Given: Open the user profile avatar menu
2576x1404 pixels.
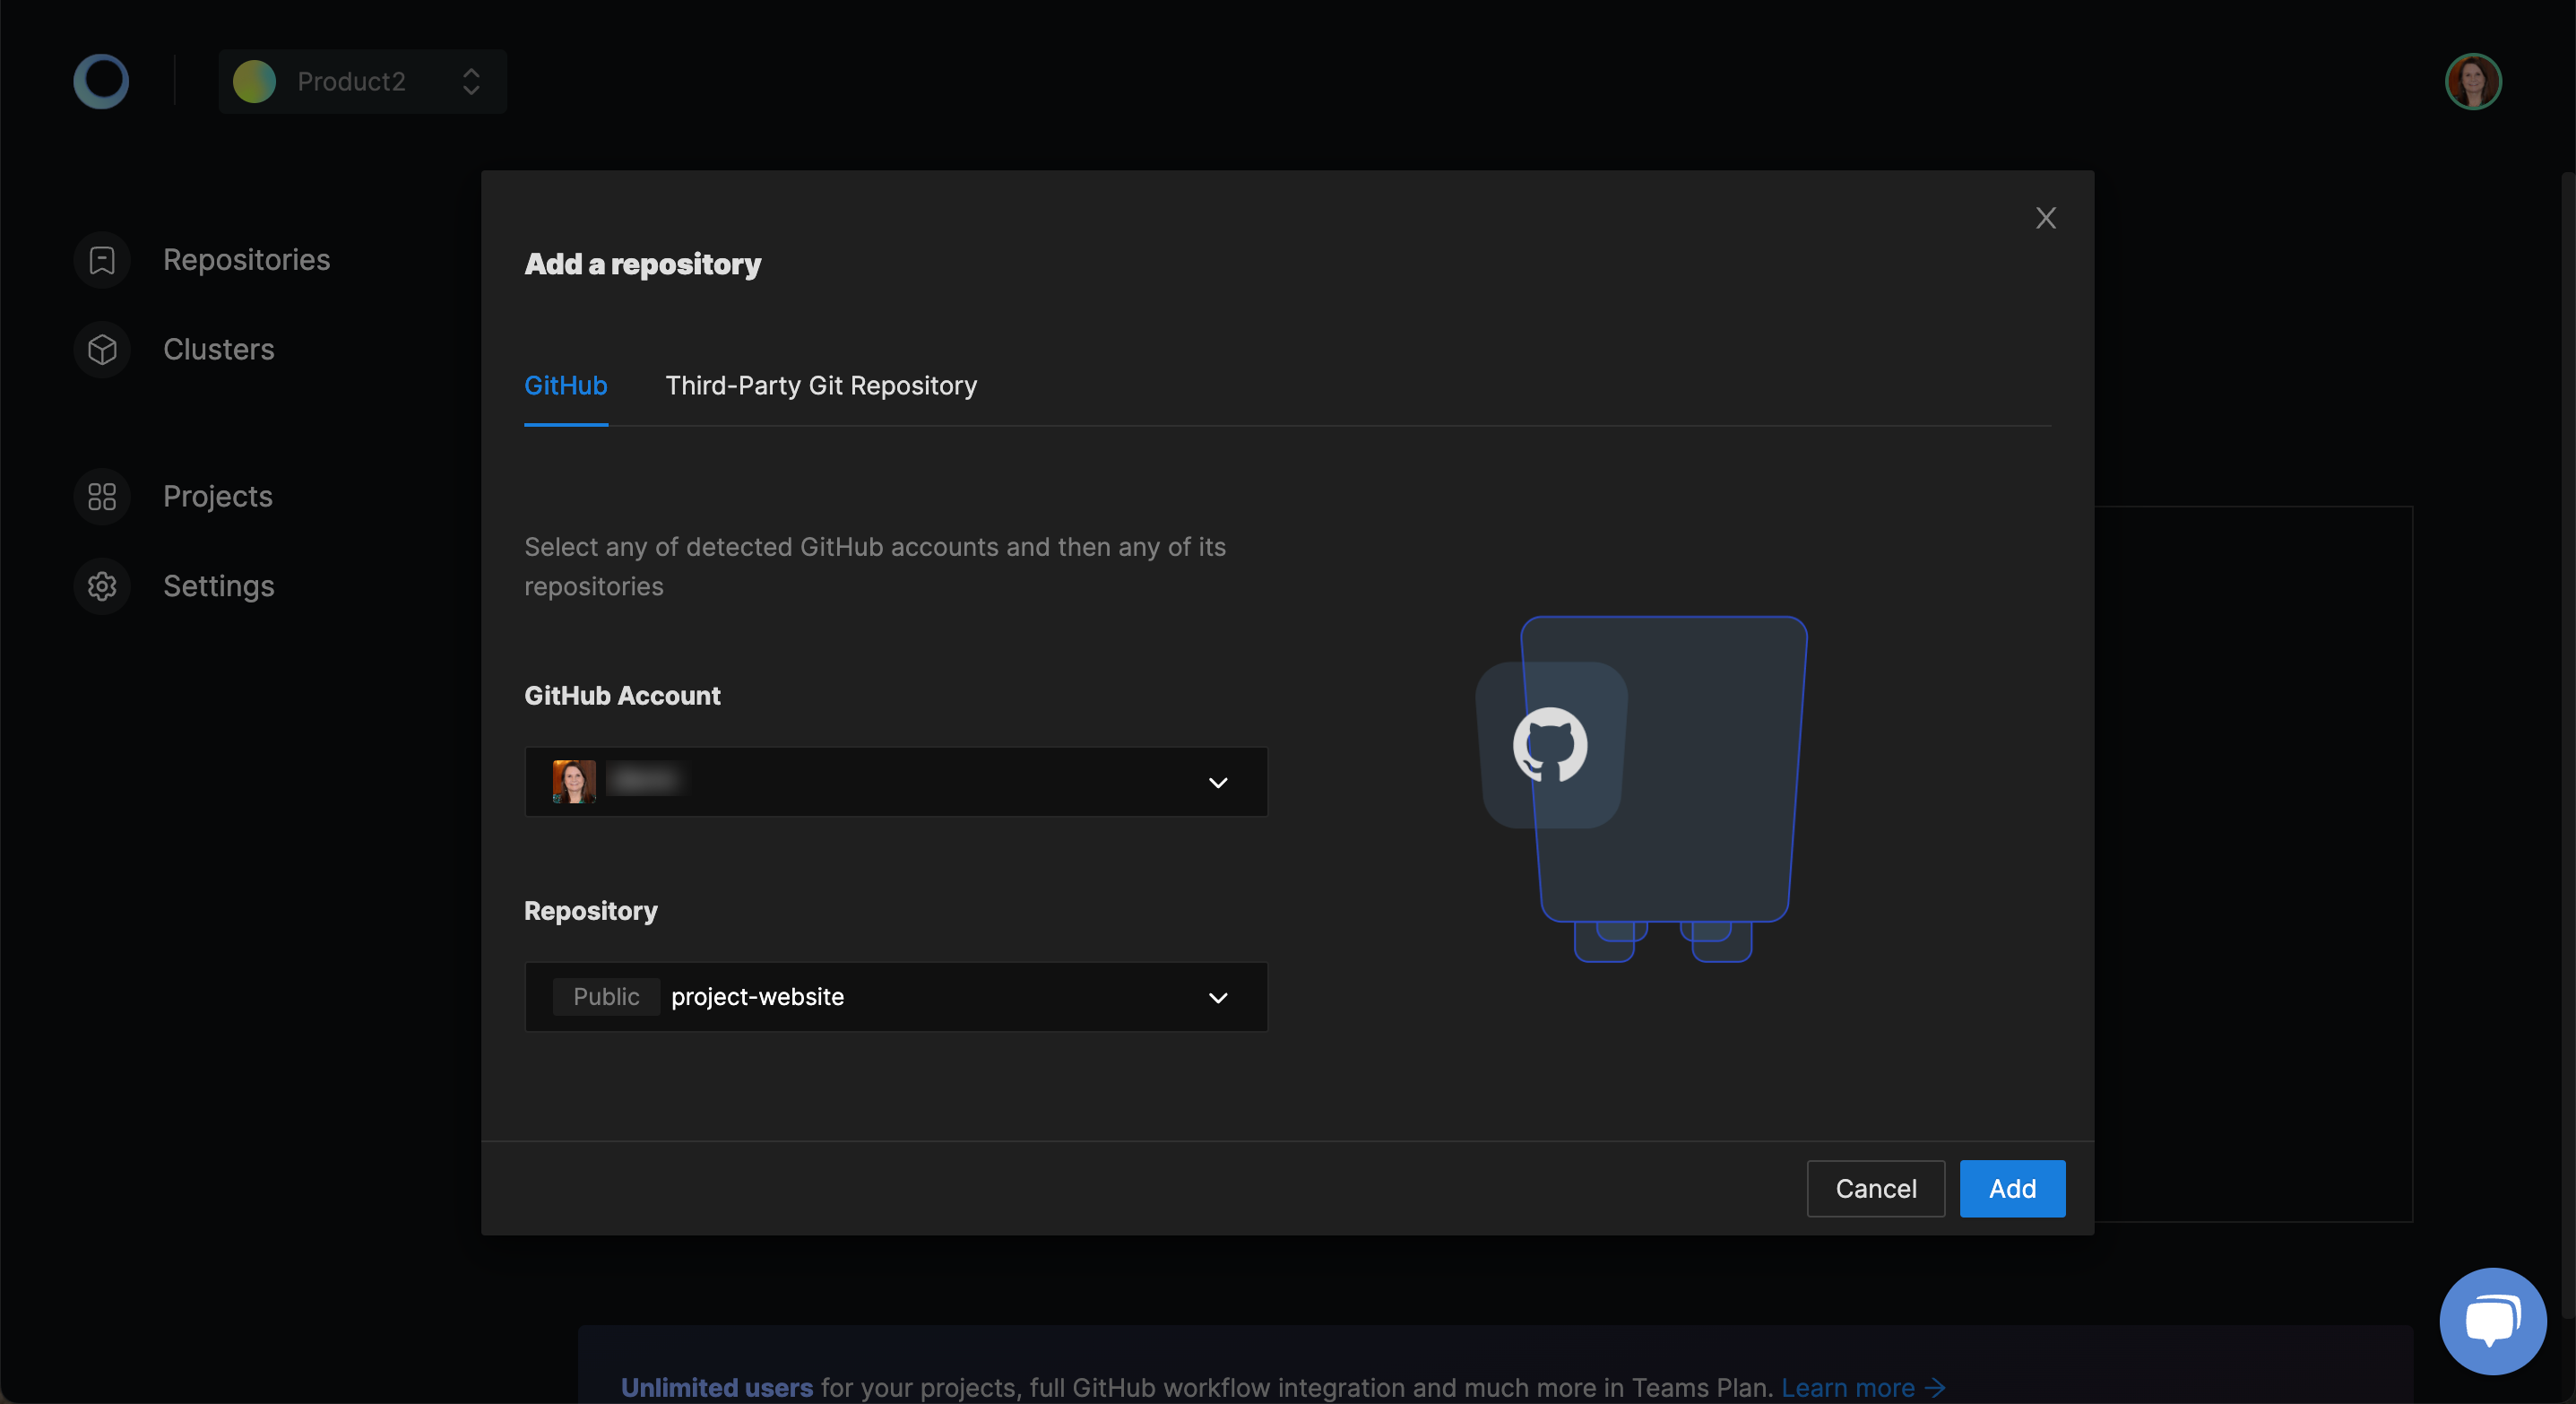Looking at the screenshot, I should point(2472,81).
